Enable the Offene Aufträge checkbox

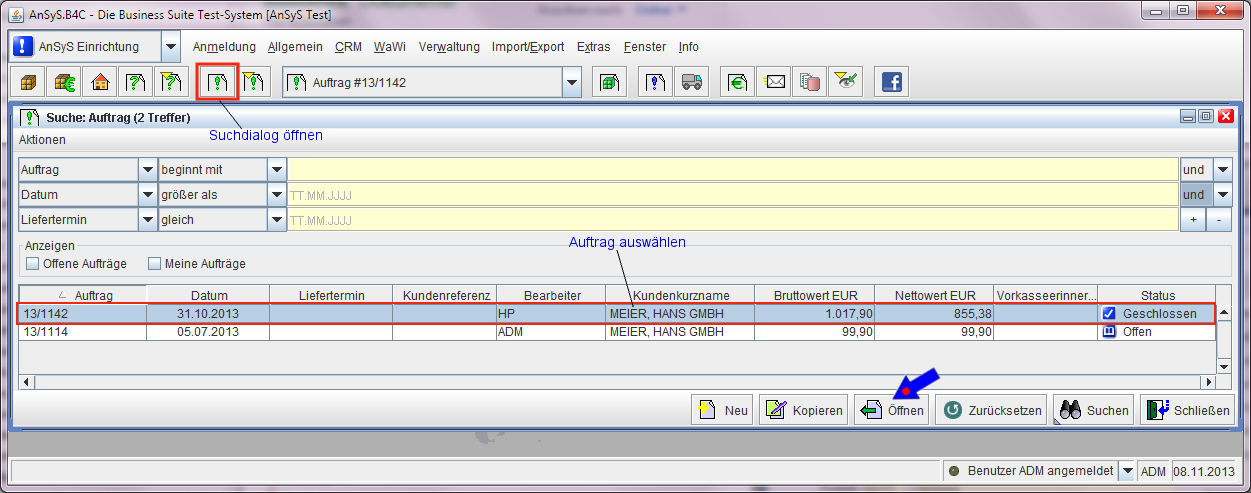[33, 264]
